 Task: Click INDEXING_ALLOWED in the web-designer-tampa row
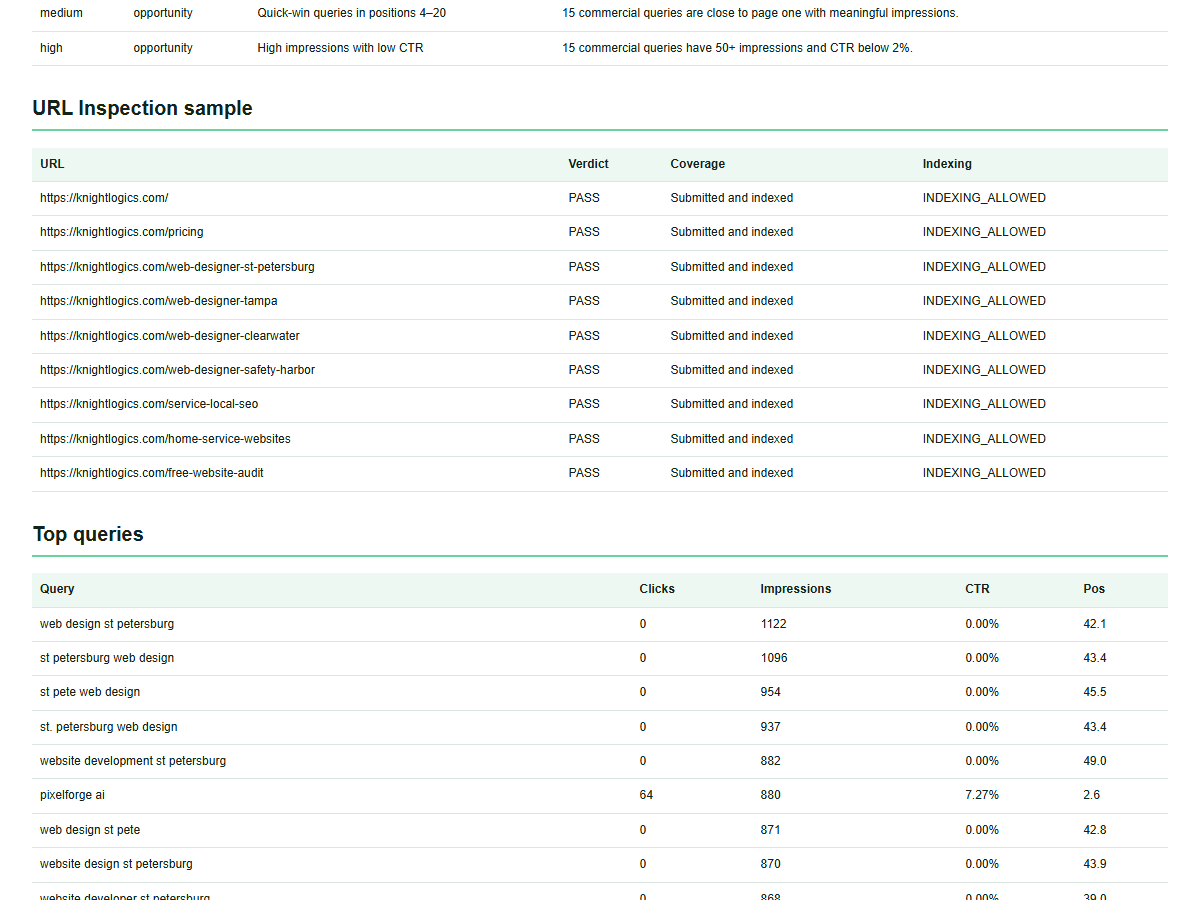(984, 301)
